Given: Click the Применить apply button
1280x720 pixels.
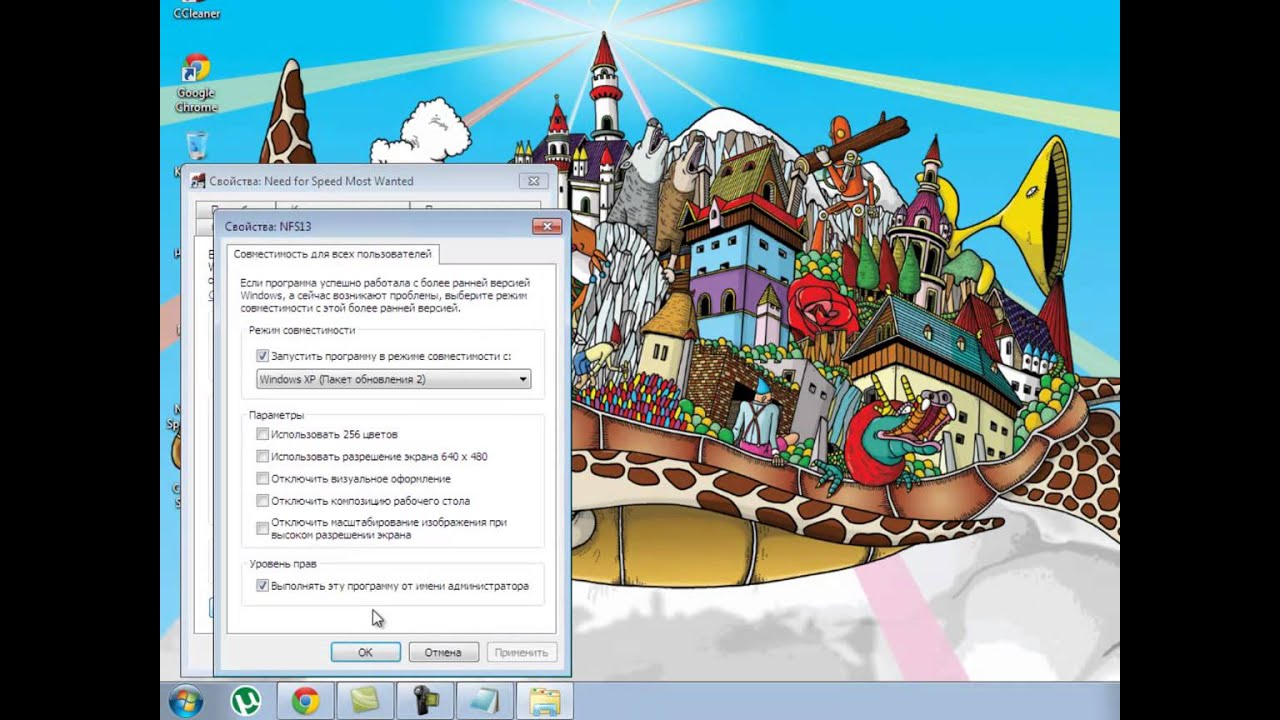Looking at the screenshot, I should [521, 652].
